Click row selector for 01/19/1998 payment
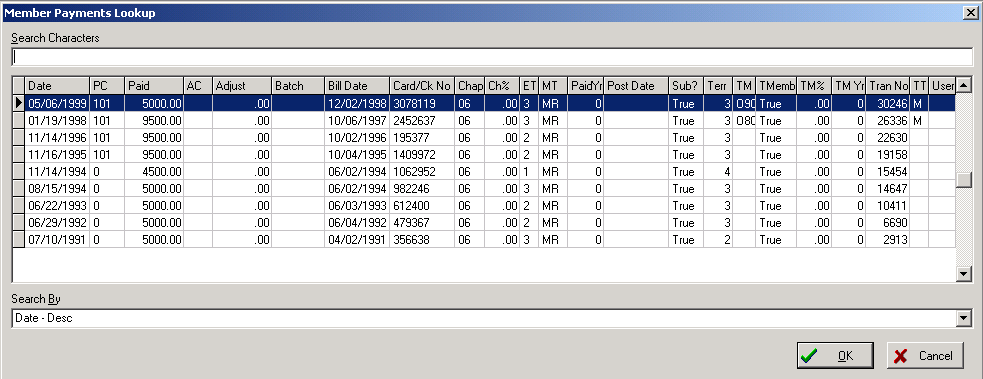 pyautogui.click(x=19, y=120)
